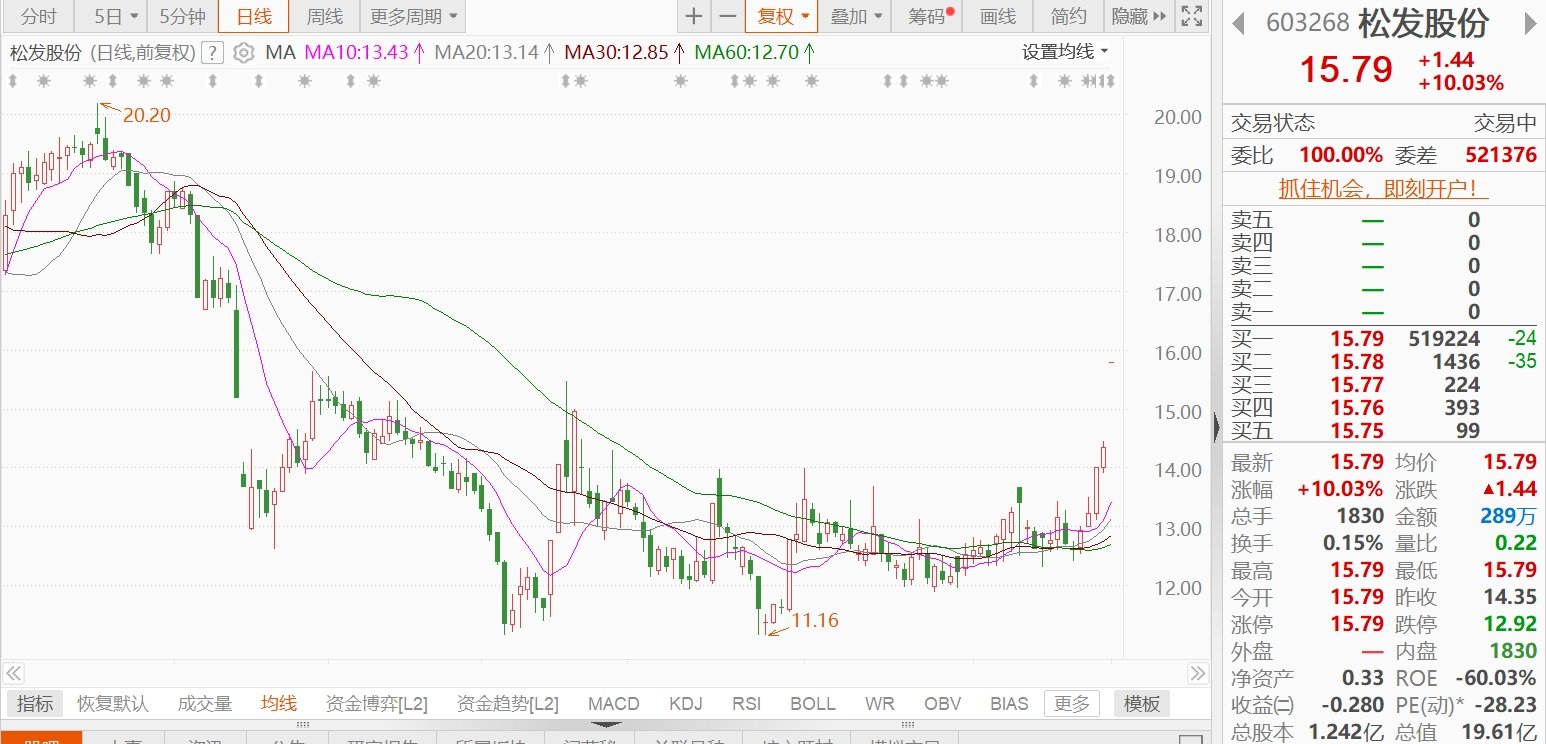Open fullscreen chart view icon
The width and height of the screenshot is (1546, 744).
(1190, 16)
